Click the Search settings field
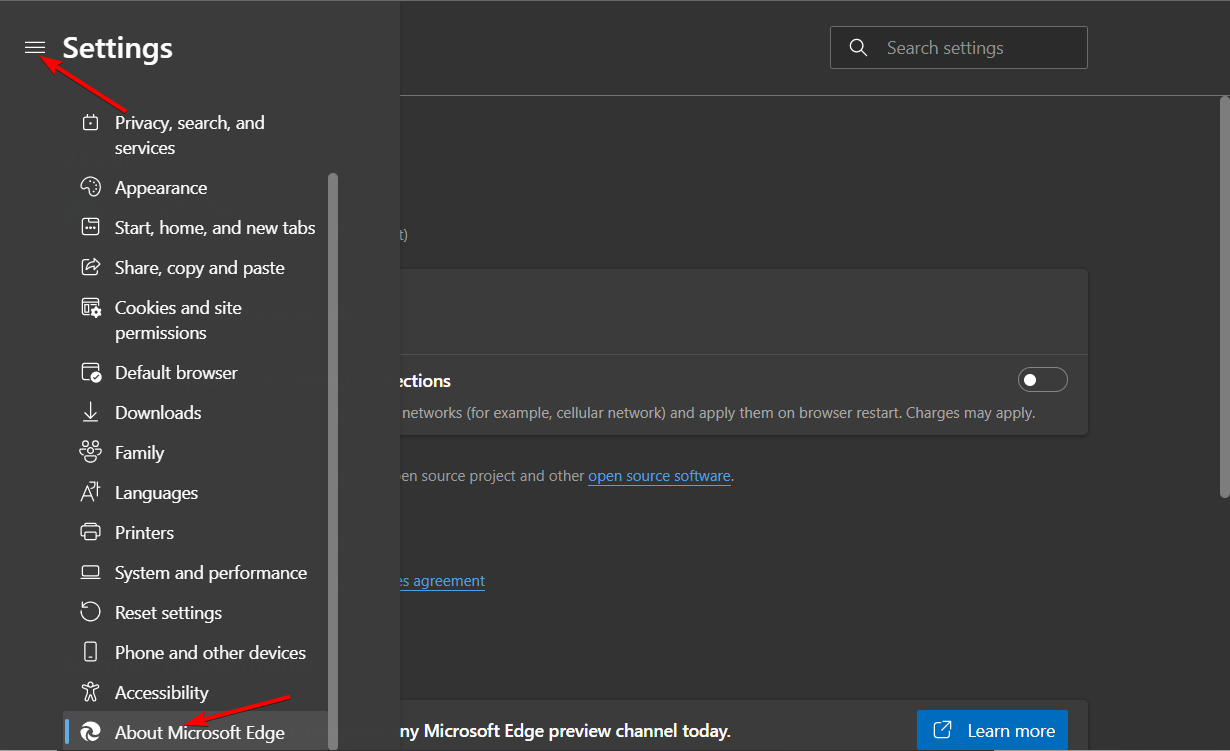1230x751 pixels. click(x=959, y=48)
